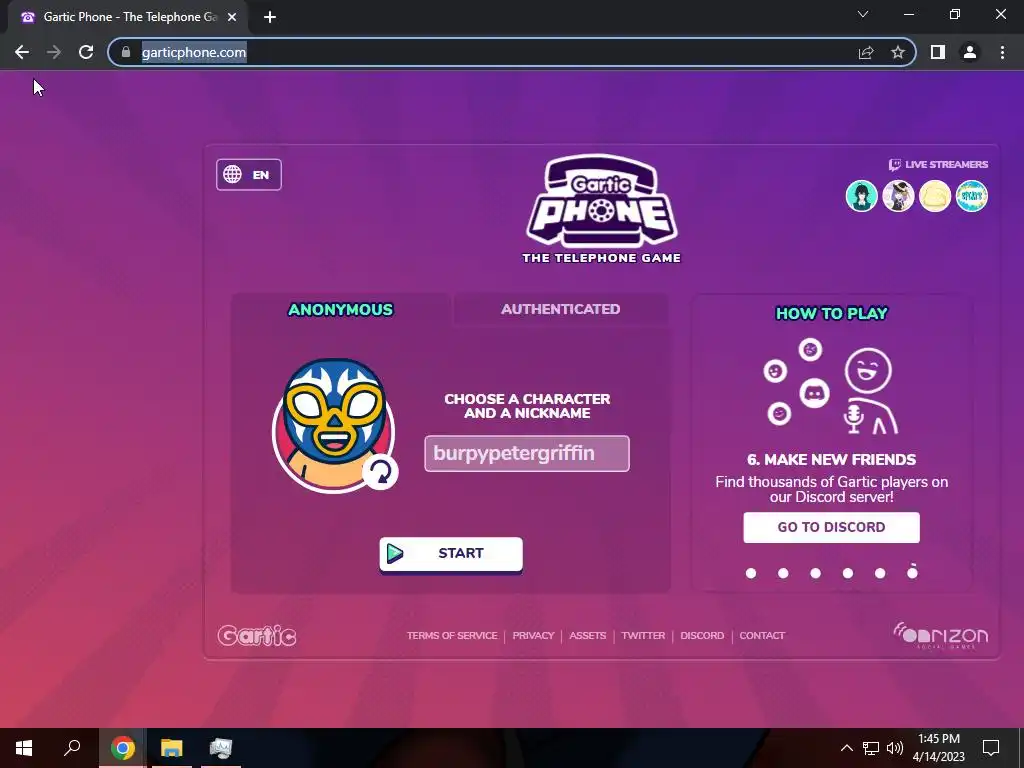Click the network tray icon
The image size is (1024, 768).
click(x=871, y=748)
